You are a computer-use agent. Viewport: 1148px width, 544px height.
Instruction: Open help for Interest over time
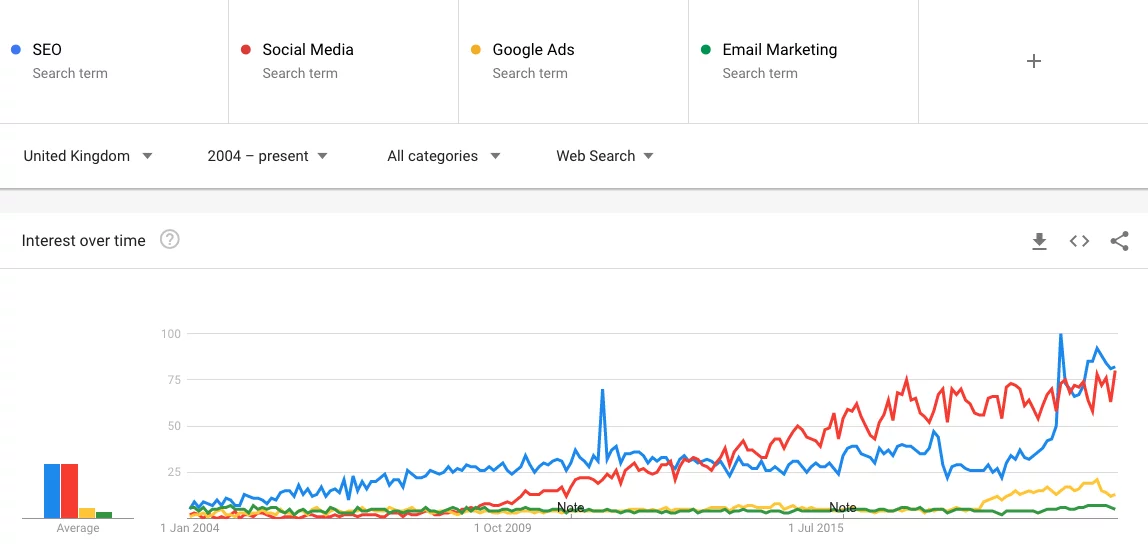click(170, 240)
